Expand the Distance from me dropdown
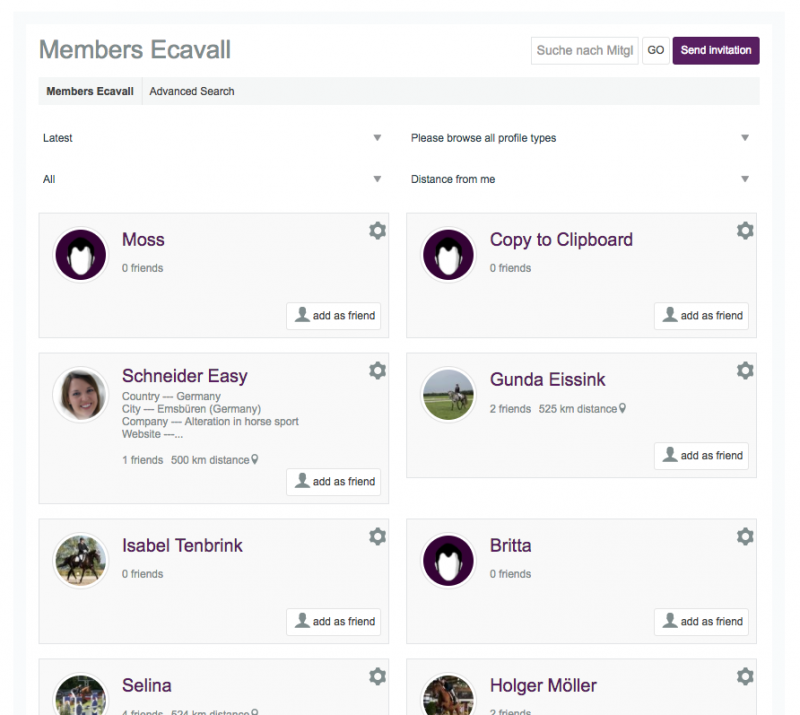Screen dimensions: 800x715 coord(581,179)
